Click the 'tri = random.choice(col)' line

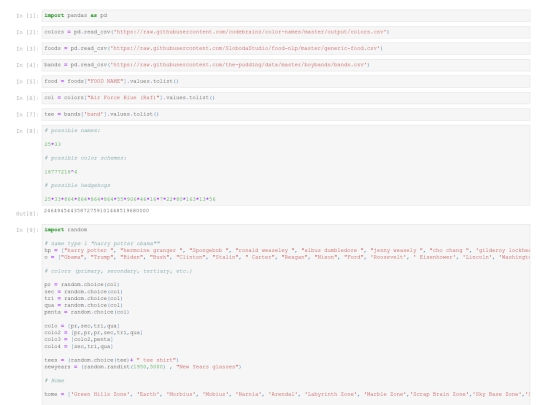point(84,298)
